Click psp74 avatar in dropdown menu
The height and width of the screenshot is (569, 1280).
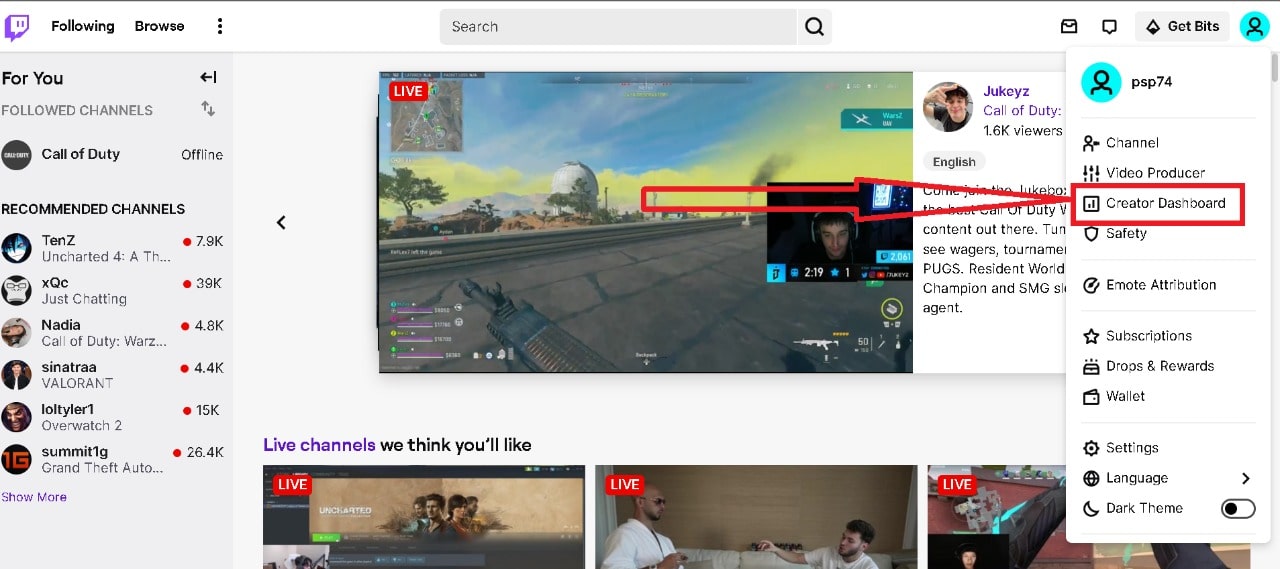pos(1100,82)
